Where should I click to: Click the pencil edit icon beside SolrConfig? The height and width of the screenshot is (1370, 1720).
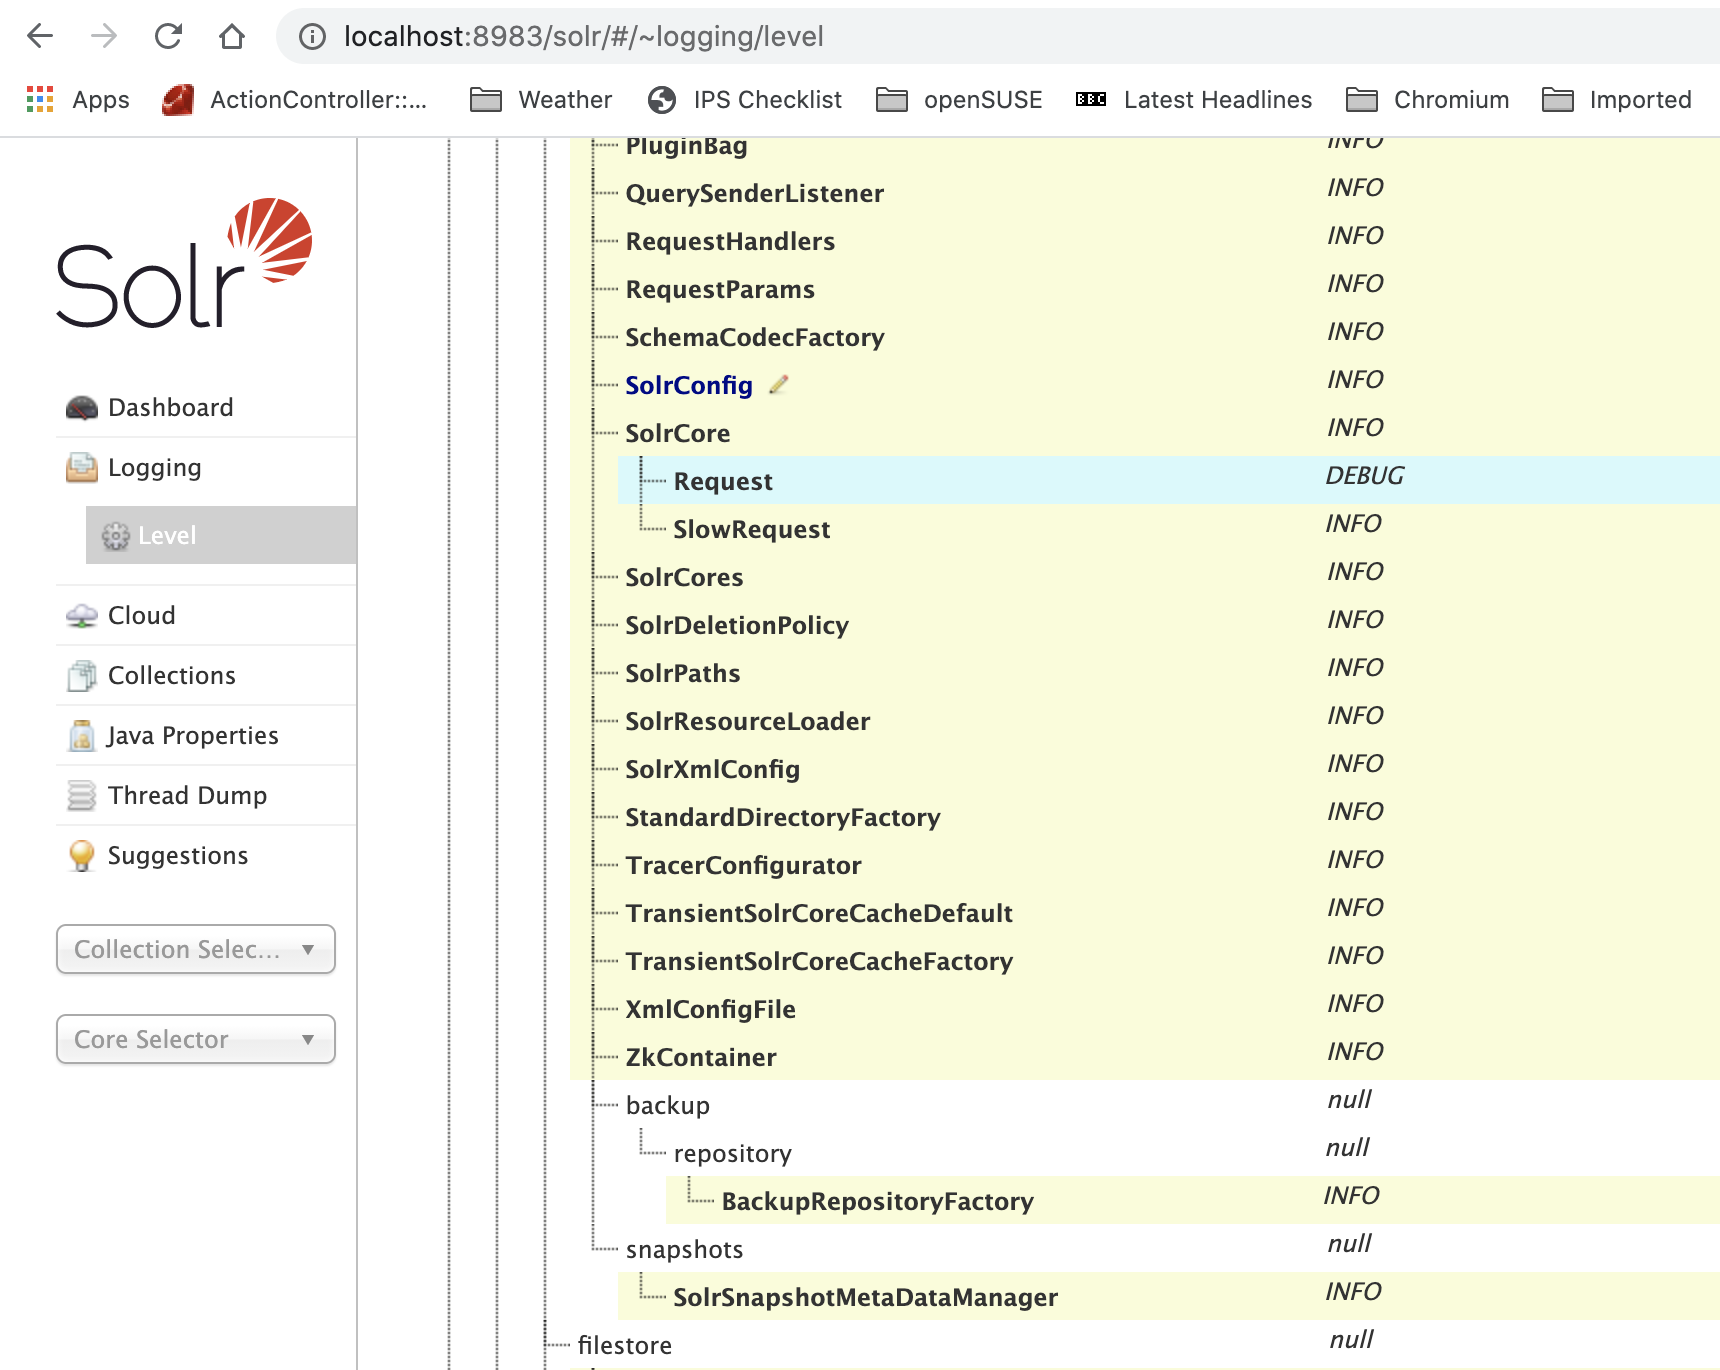coord(779,384)
